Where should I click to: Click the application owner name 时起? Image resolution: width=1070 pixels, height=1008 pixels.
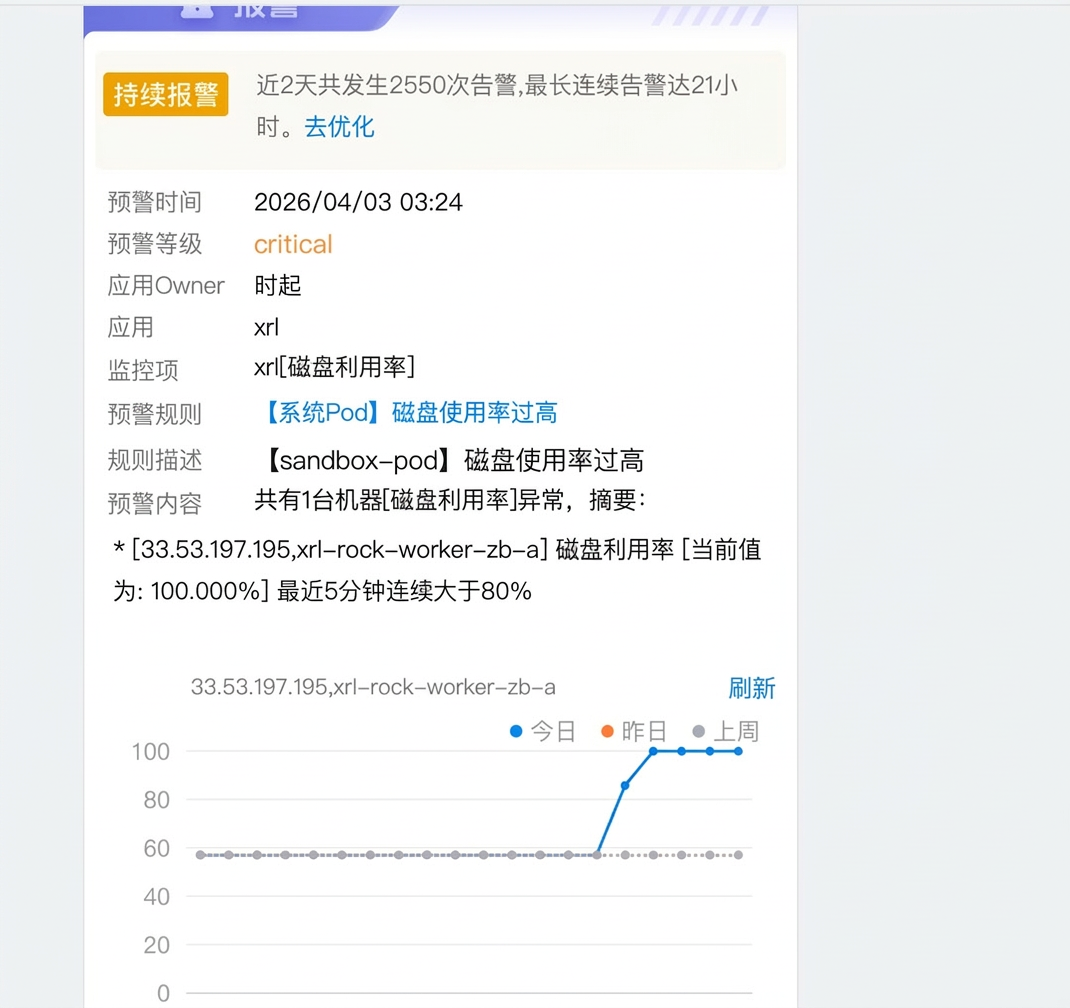278,286
